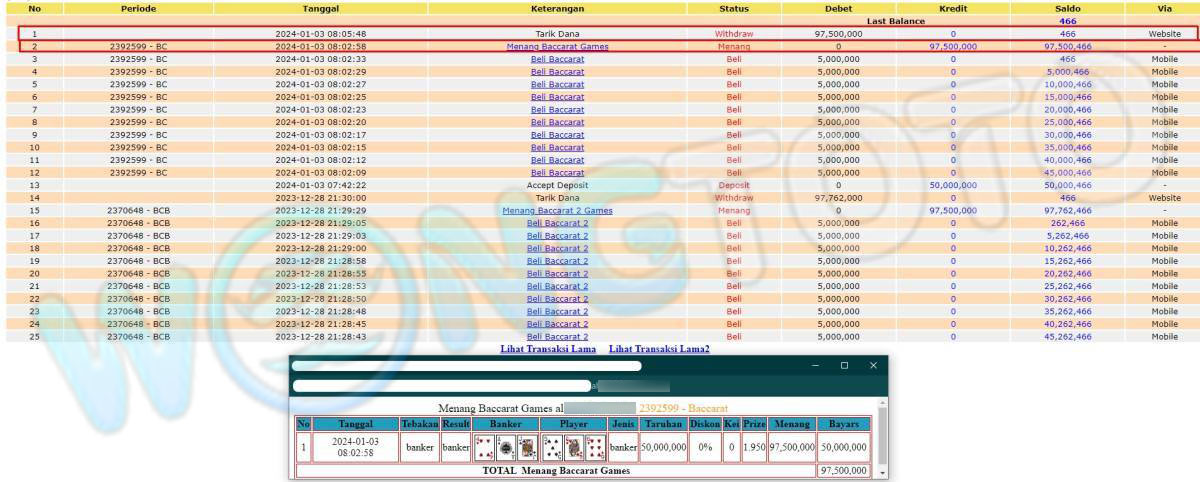Click the last Player card image
1200x482 pixels.
point(594,447)
